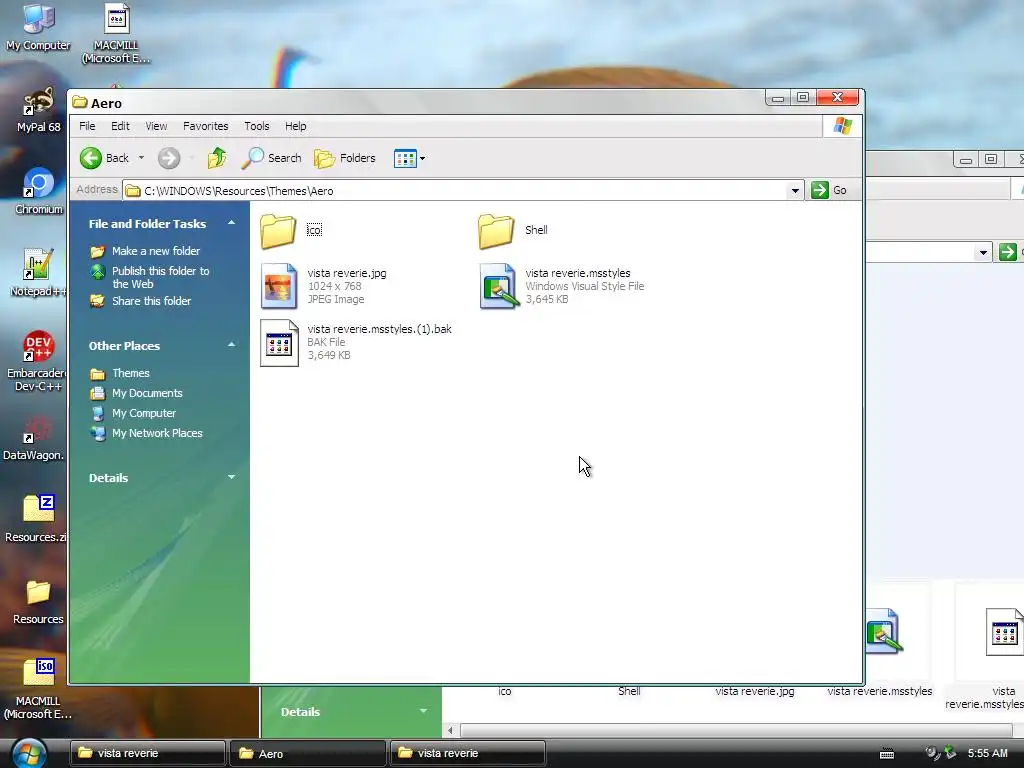
Task: Click the keyboard tray icon
Action: point(887,754)
